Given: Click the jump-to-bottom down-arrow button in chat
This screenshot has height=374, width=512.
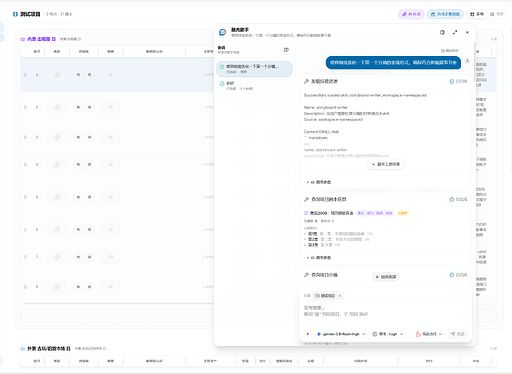Looking at the screenshot, I should [386, 277].
